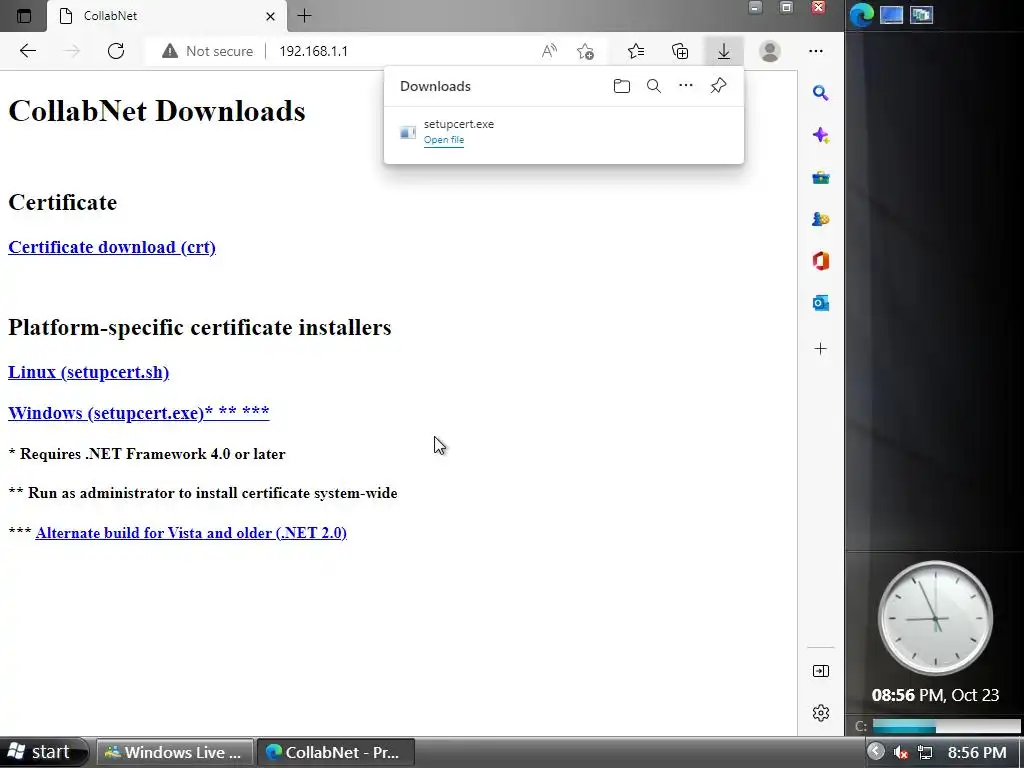Open Games icon in sidebar

[821, 219]
